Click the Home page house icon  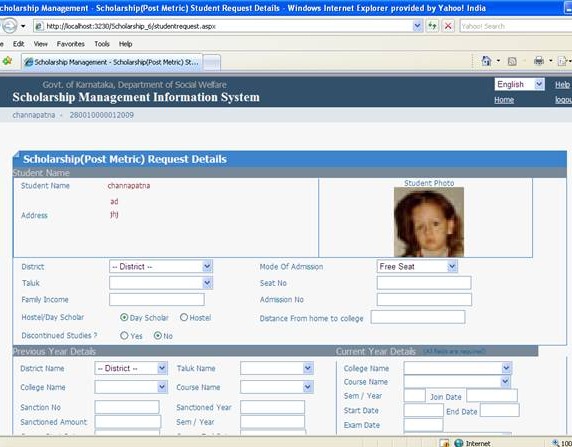(x=486, y=61)
